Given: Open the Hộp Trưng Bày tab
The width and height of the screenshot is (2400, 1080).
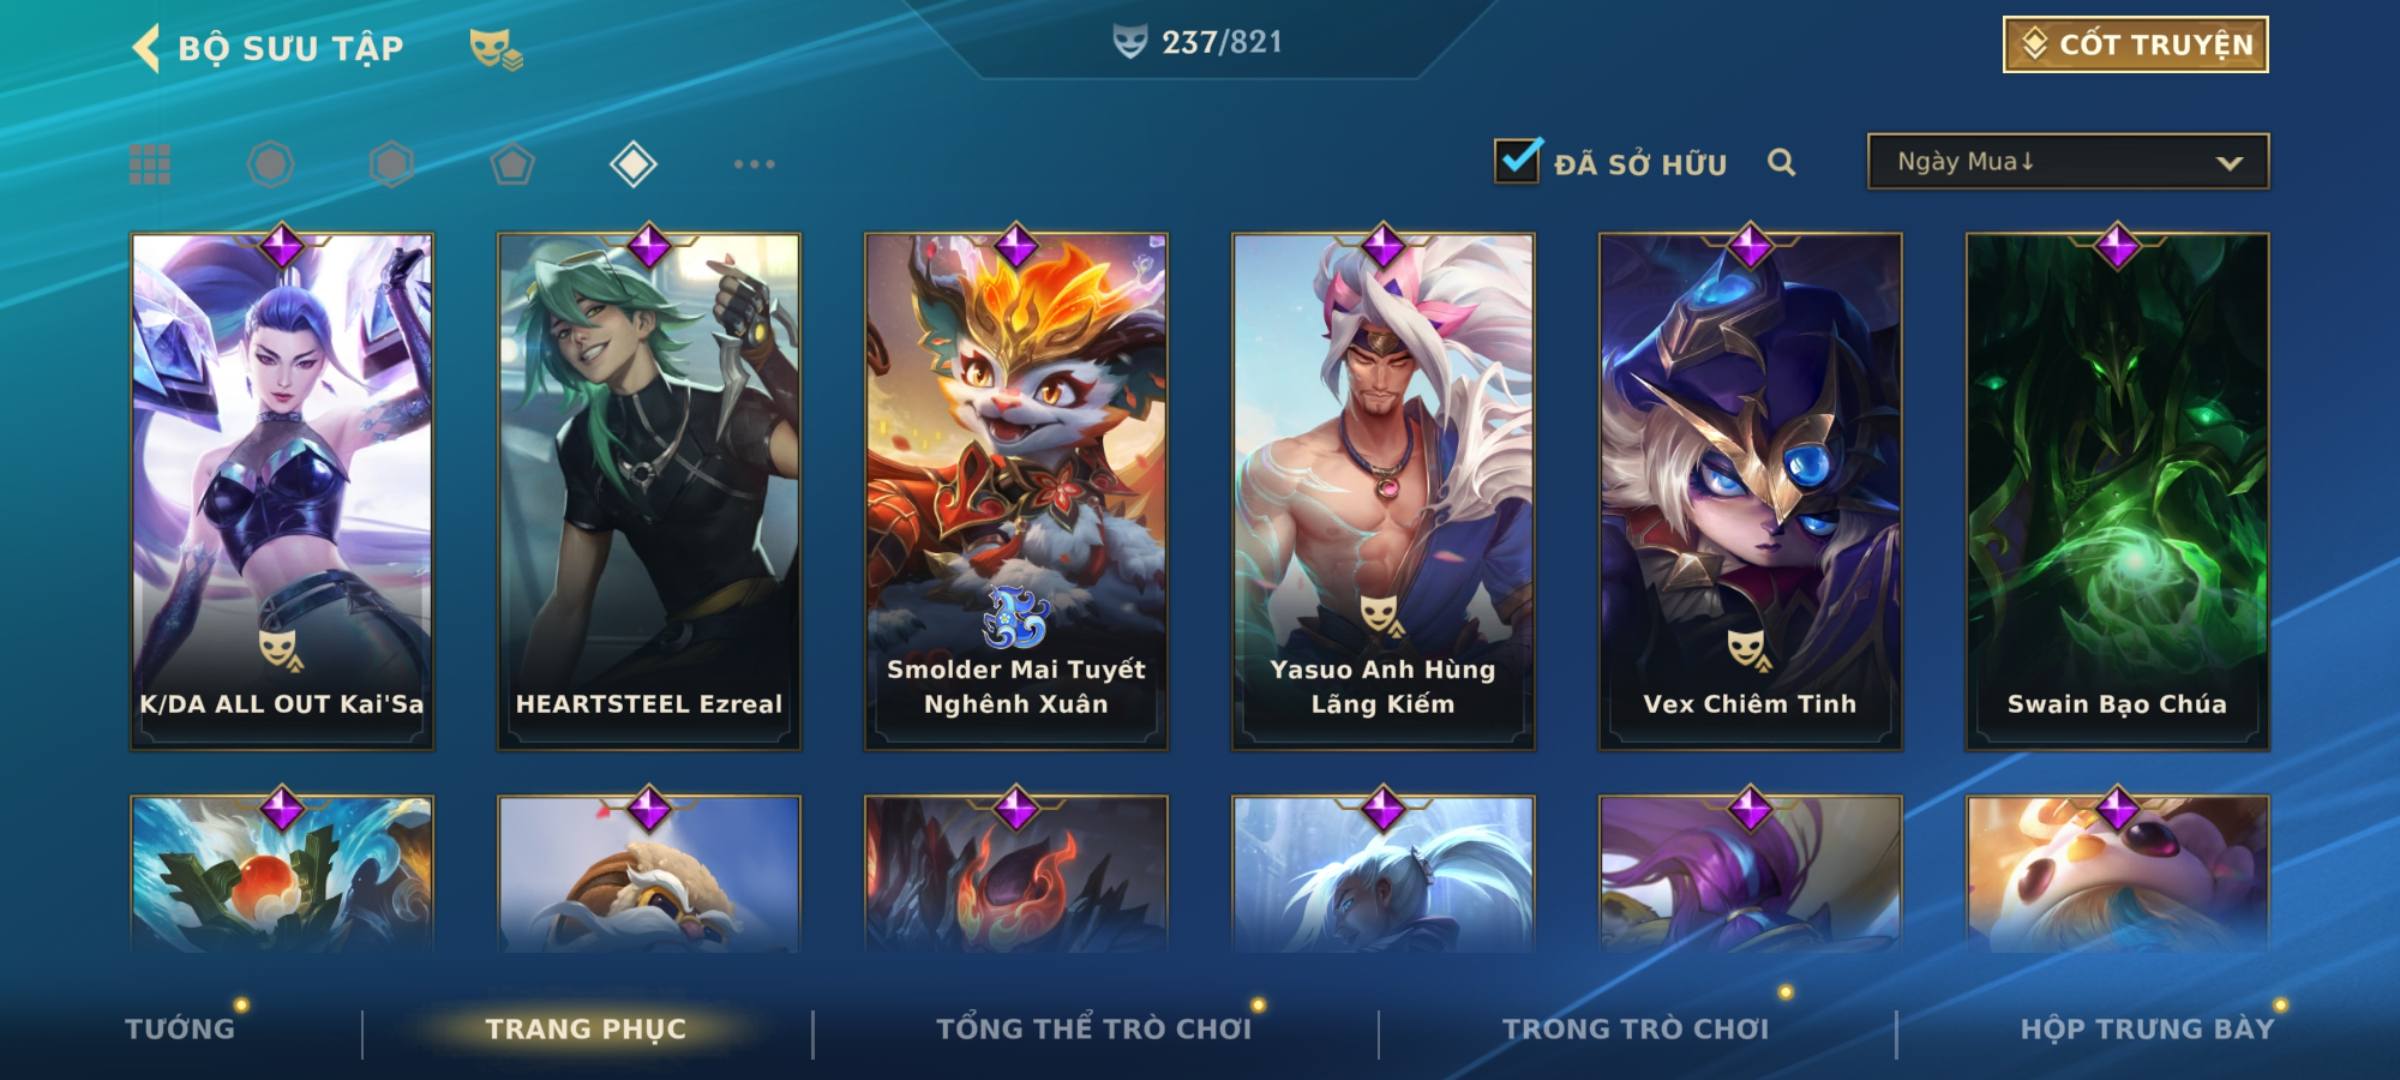Looking at the screenshot, I should 2147,1029.
